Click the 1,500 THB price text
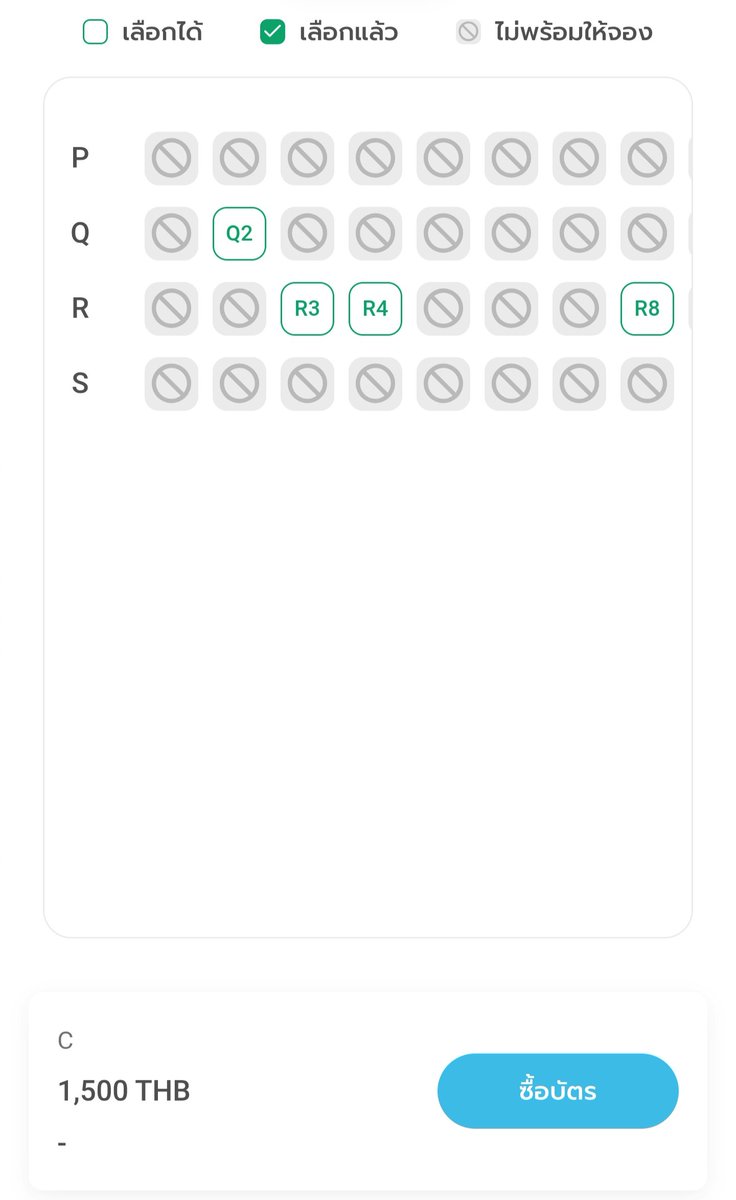Screen dimensions: 736x1200 (x=124, y=1091)
